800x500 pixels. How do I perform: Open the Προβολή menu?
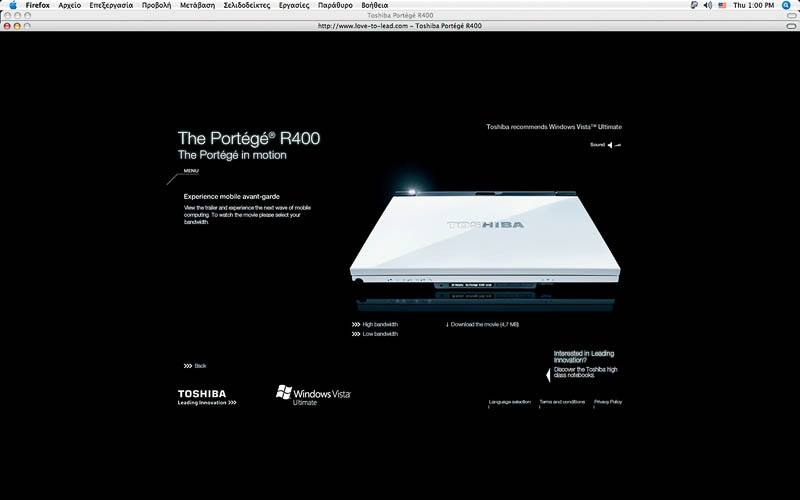tap(156, 5)
